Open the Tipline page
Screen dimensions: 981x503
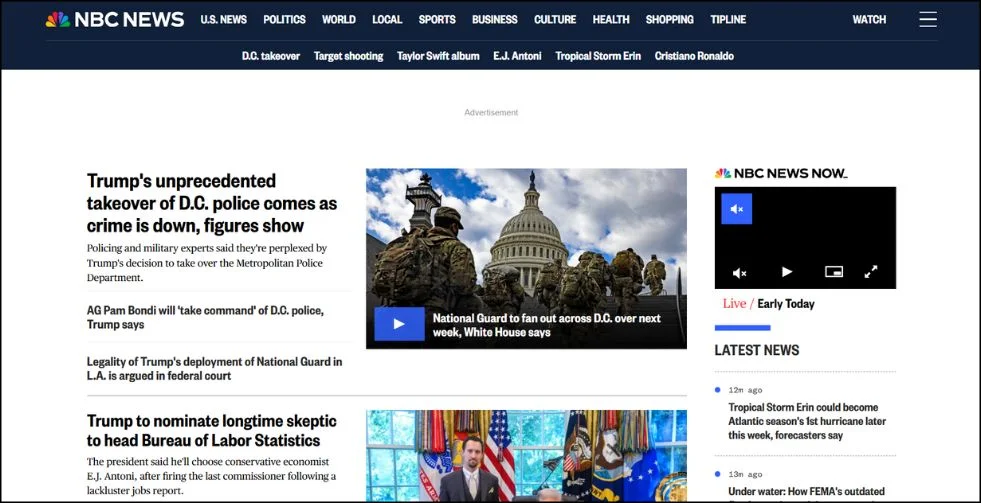(728, 19)
